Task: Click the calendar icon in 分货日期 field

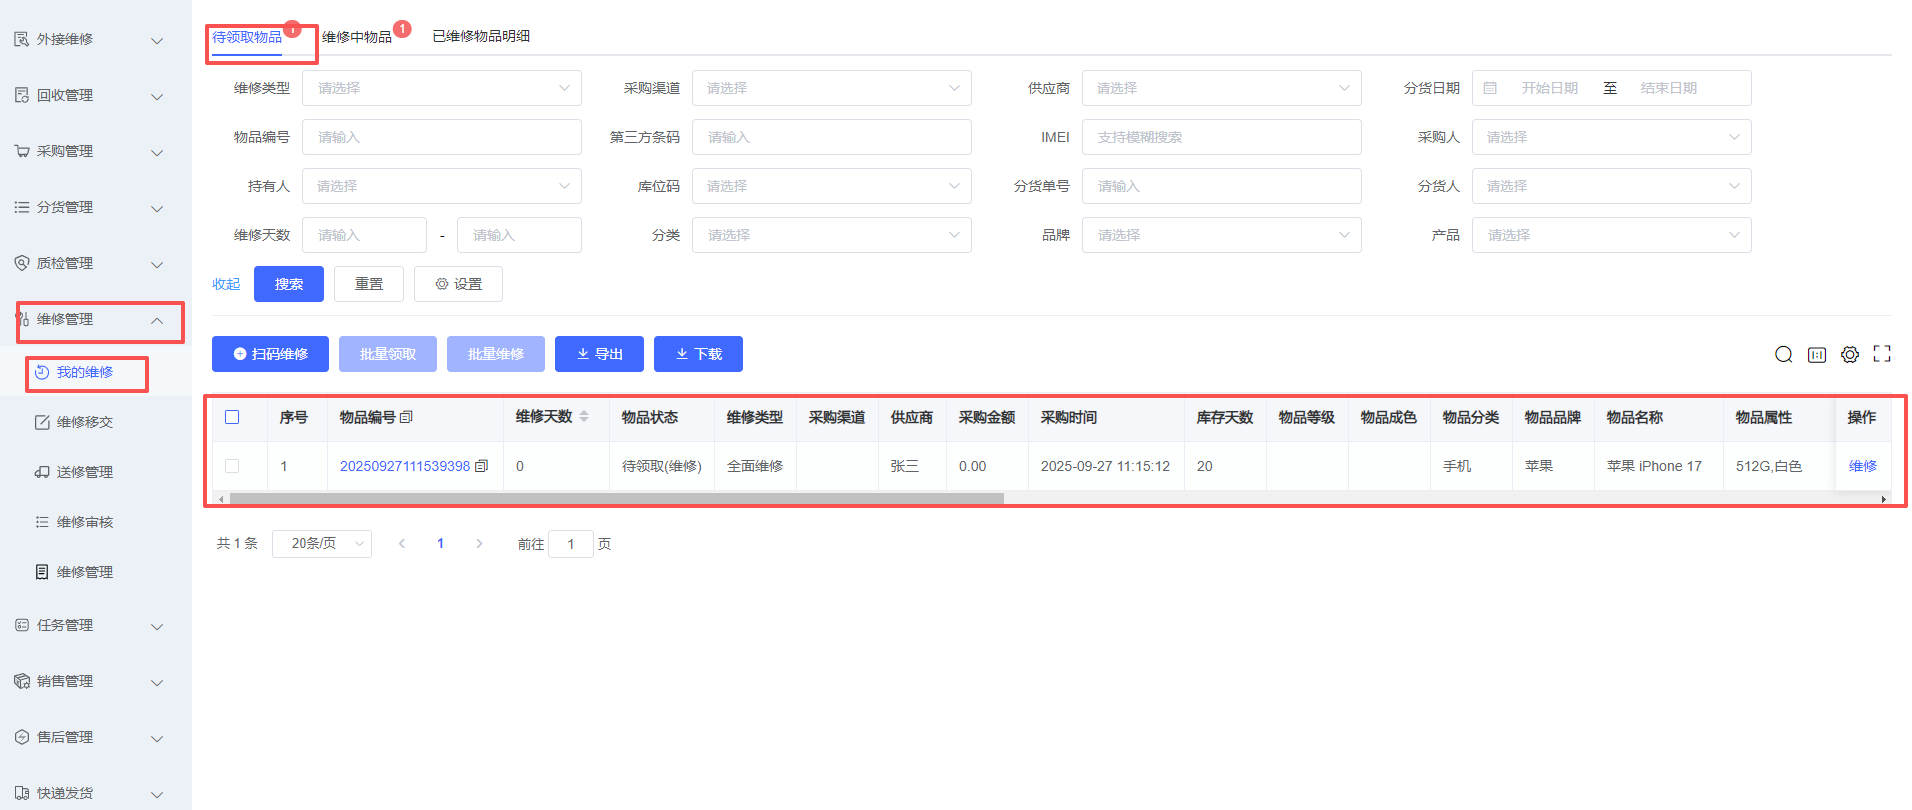Action: [1490, 88]
